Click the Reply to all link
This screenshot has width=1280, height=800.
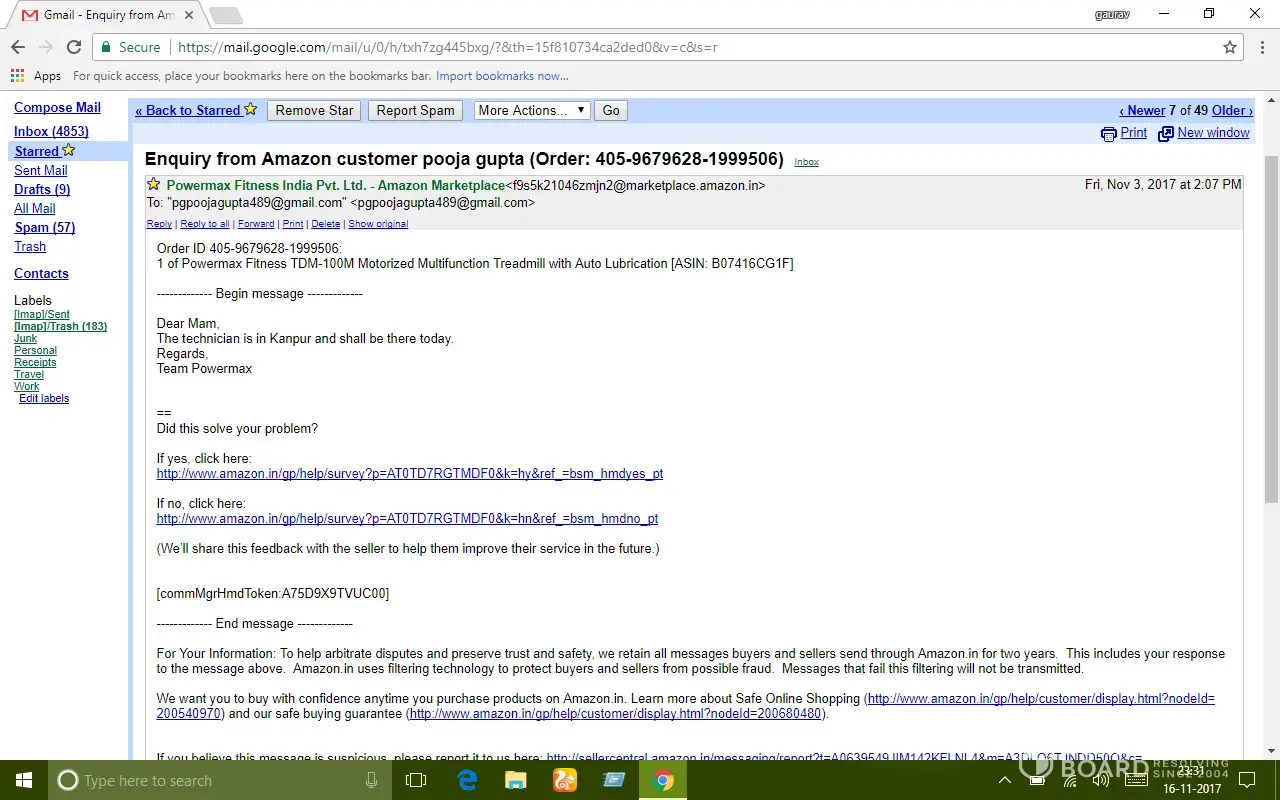[205, 224]
